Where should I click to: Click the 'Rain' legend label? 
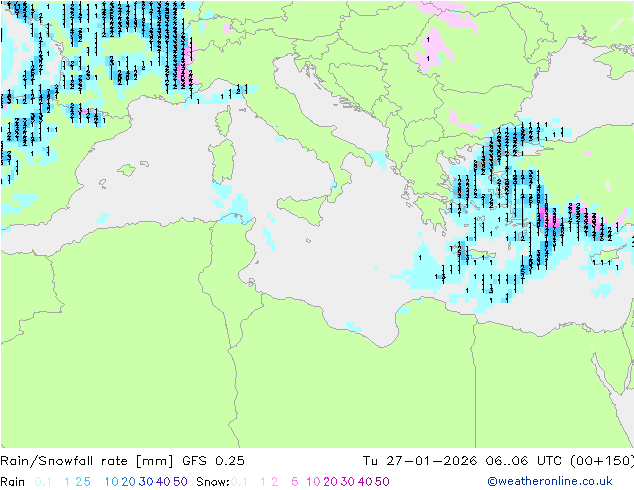click(13, 482)
